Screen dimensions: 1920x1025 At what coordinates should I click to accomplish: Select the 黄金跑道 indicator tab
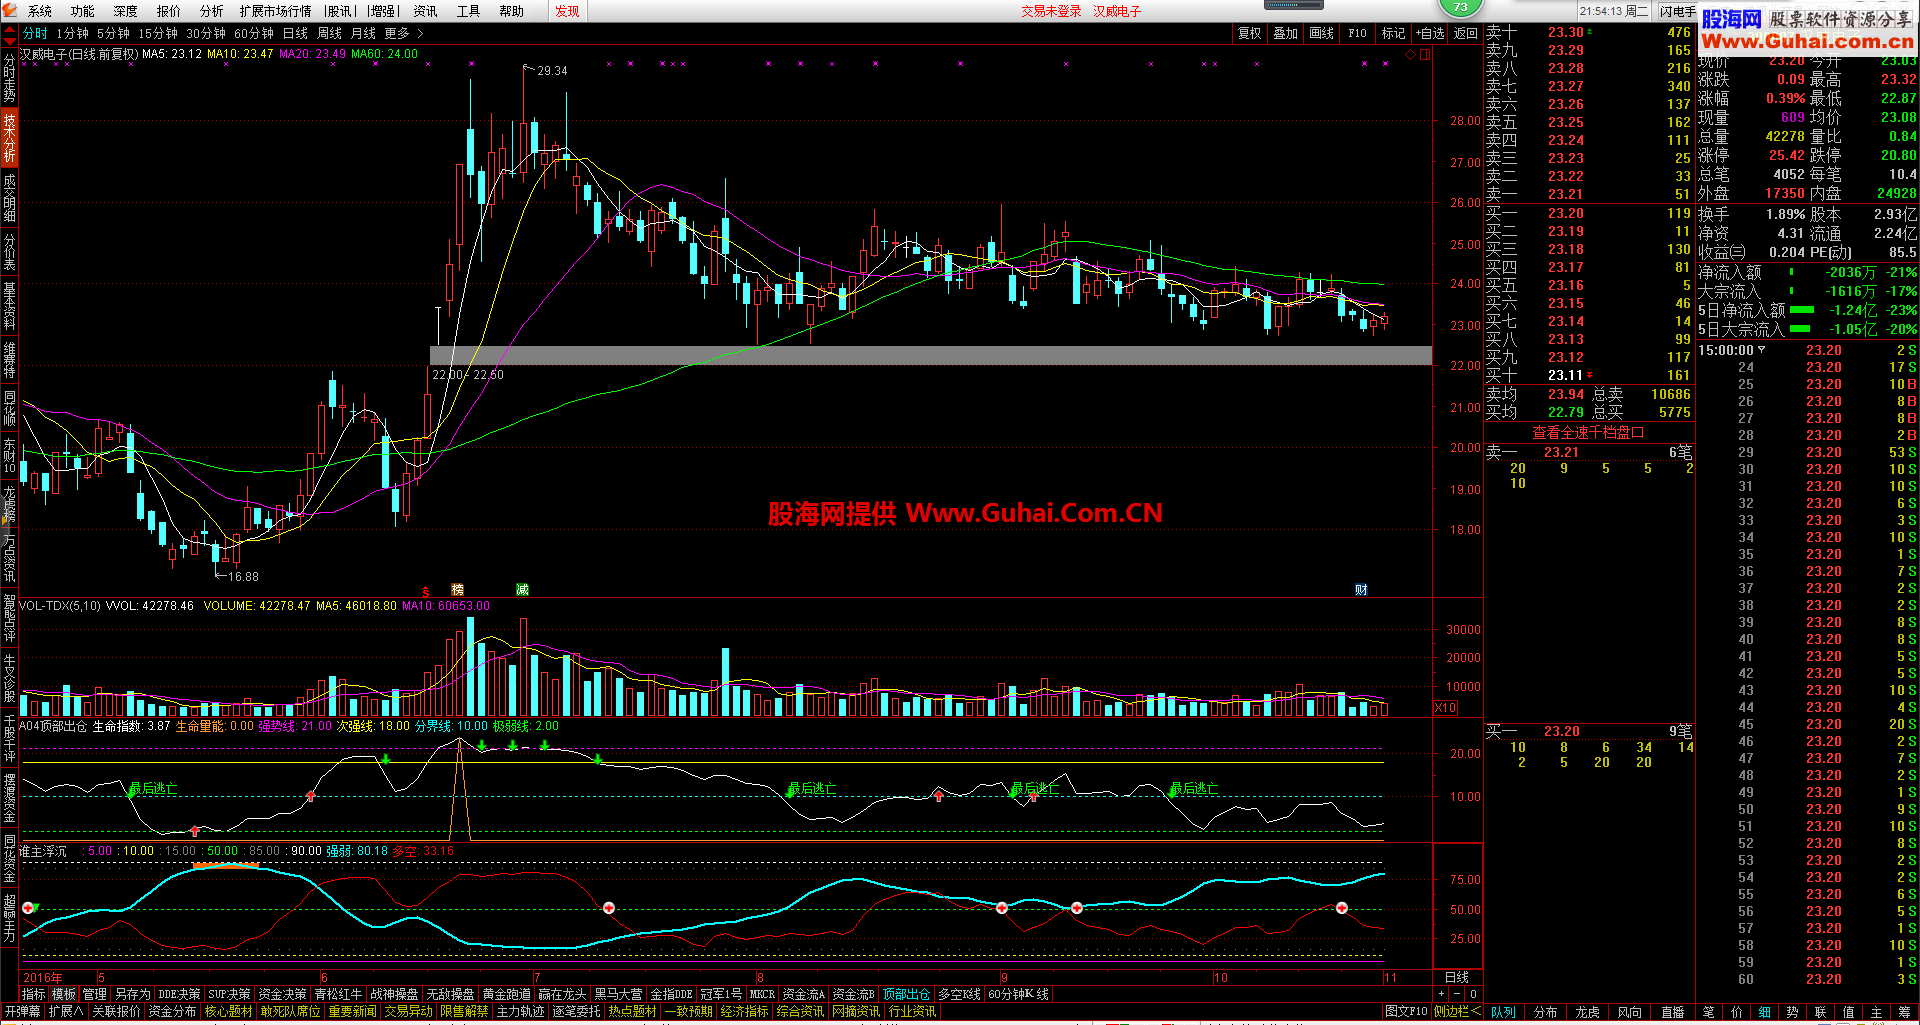point(506,994)
